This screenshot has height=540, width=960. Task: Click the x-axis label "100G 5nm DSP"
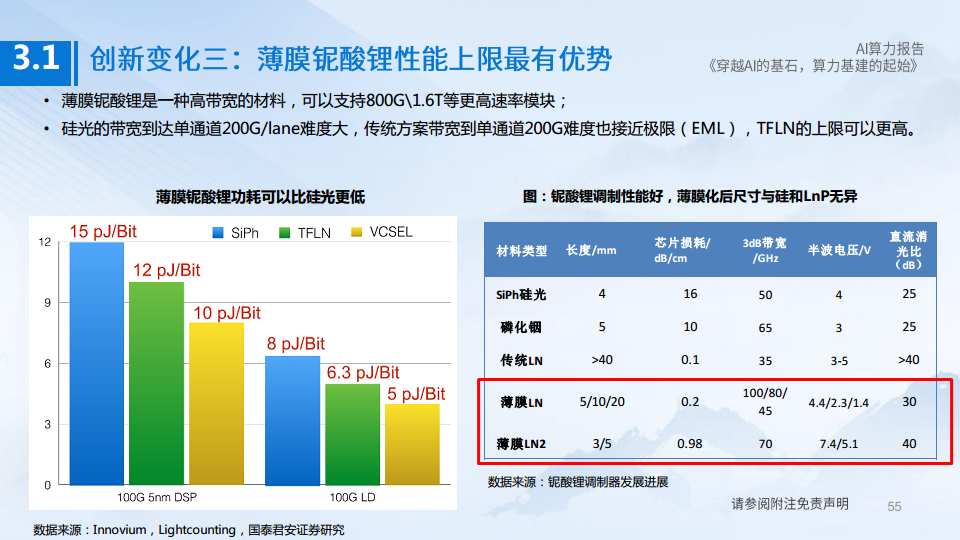click(157, 497)
